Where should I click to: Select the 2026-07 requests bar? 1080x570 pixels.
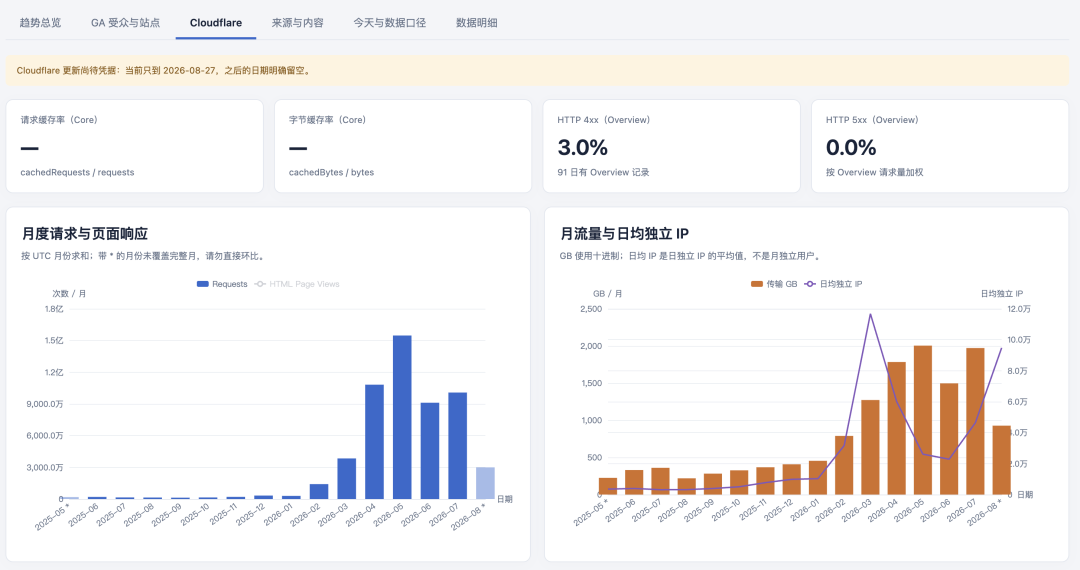pos(457,446)
